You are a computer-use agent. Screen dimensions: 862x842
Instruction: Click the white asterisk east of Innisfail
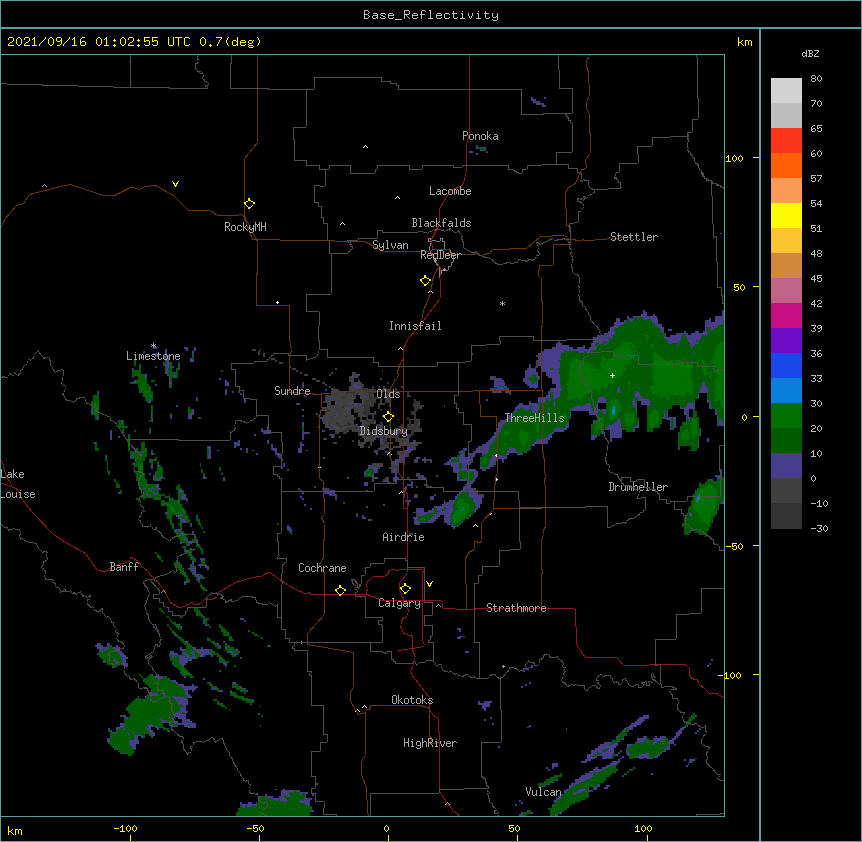click(x=502, y=303)
